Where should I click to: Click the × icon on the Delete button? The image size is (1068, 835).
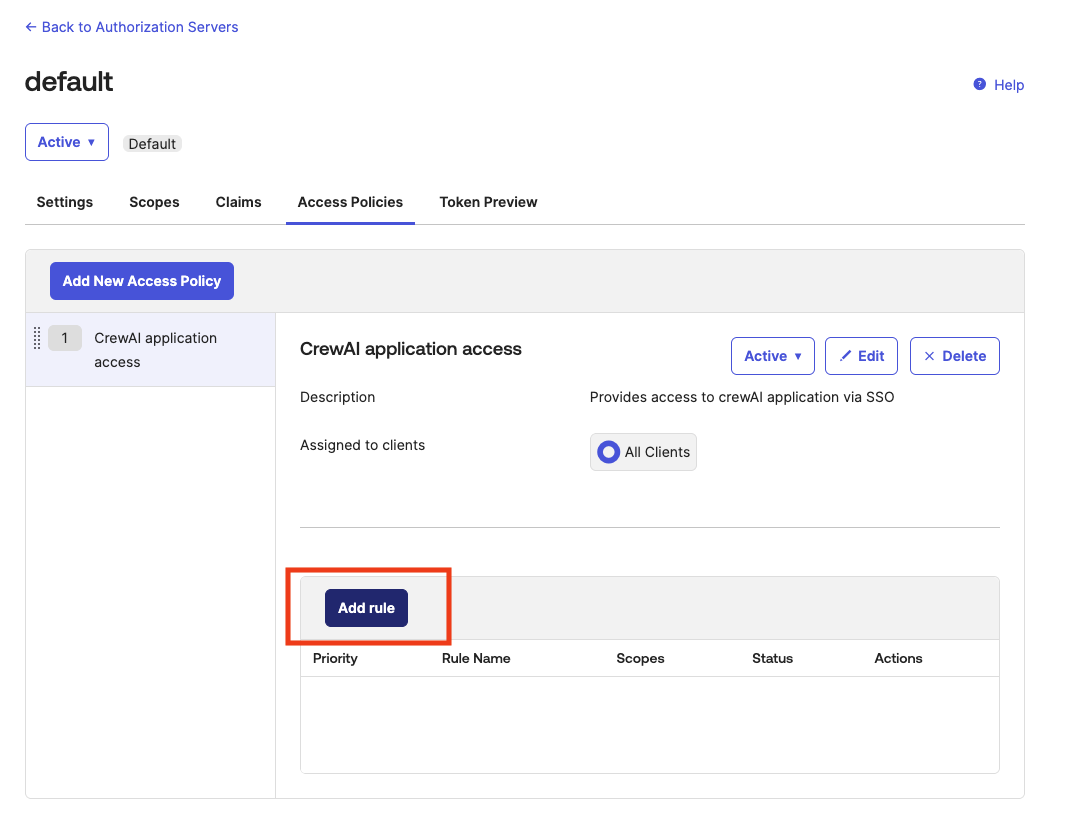point(928,355)
